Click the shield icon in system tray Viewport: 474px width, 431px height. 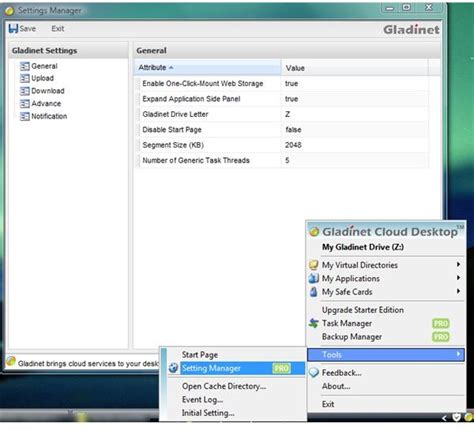click(456, 417)
